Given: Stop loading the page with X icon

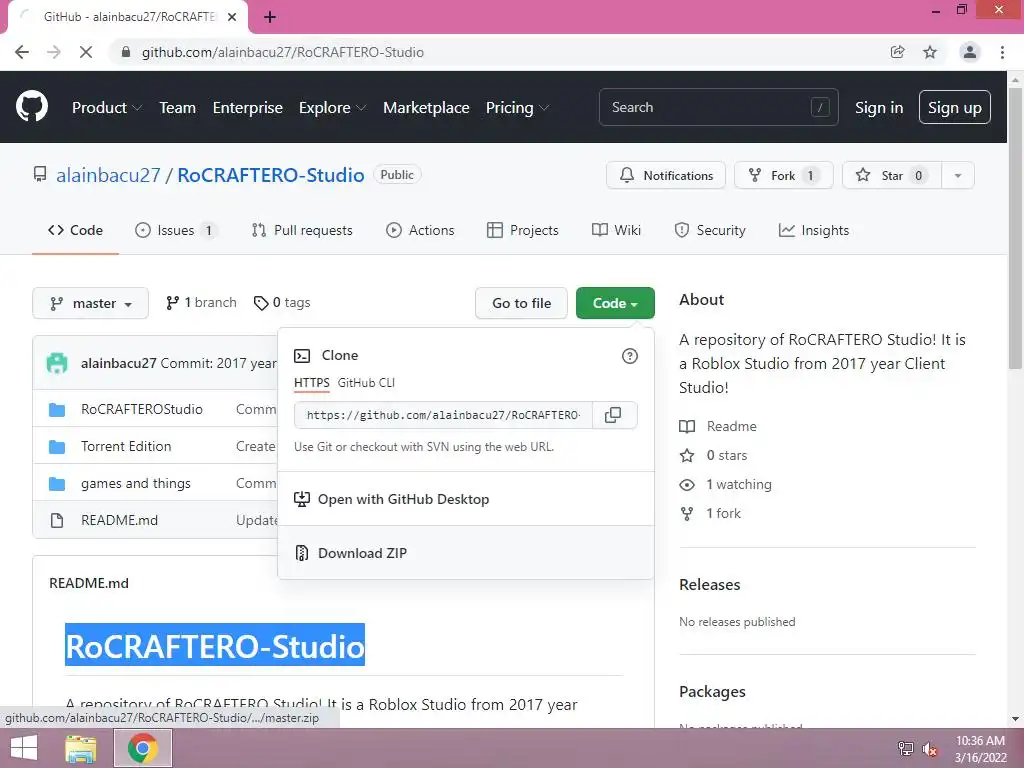Looking at the screenshot, I should tap(86, 52).
